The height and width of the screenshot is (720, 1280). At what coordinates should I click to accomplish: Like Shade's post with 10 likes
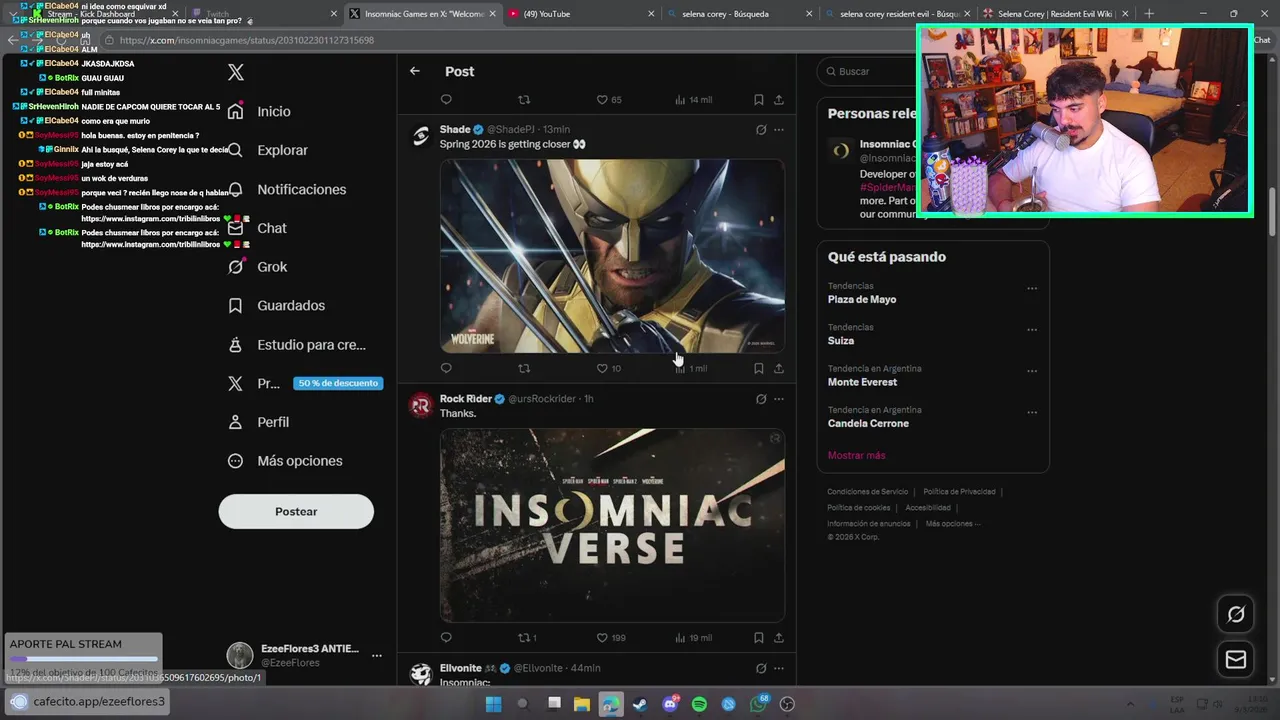coord(609,368)
